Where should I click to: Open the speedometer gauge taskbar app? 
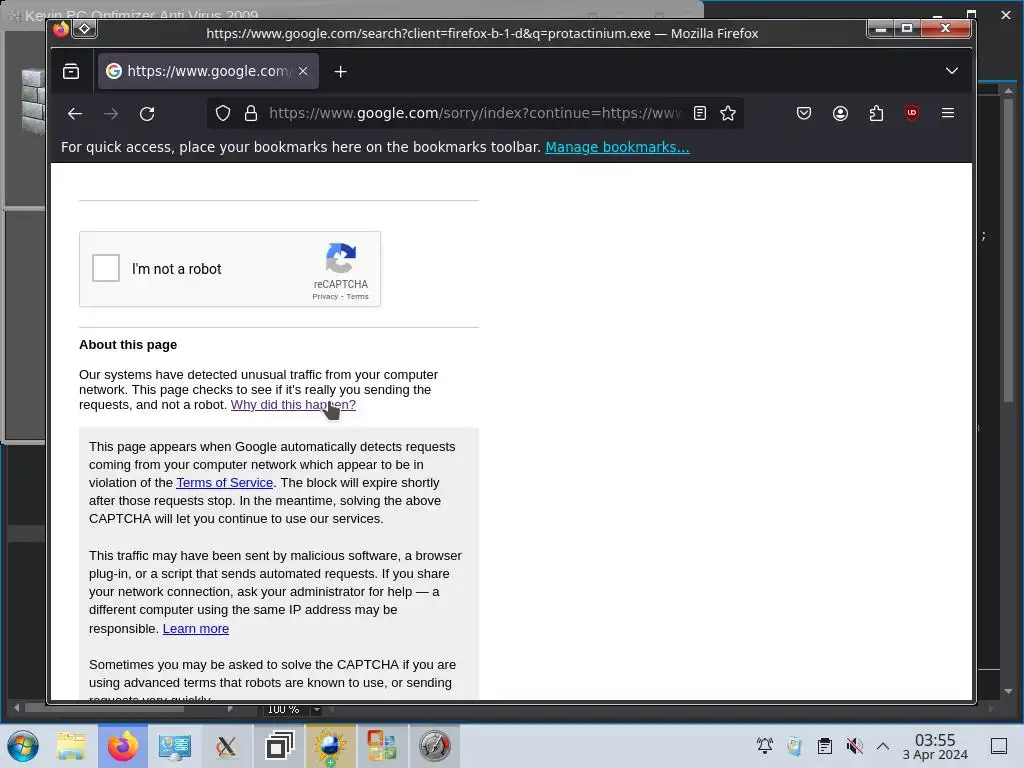[434, 746]
